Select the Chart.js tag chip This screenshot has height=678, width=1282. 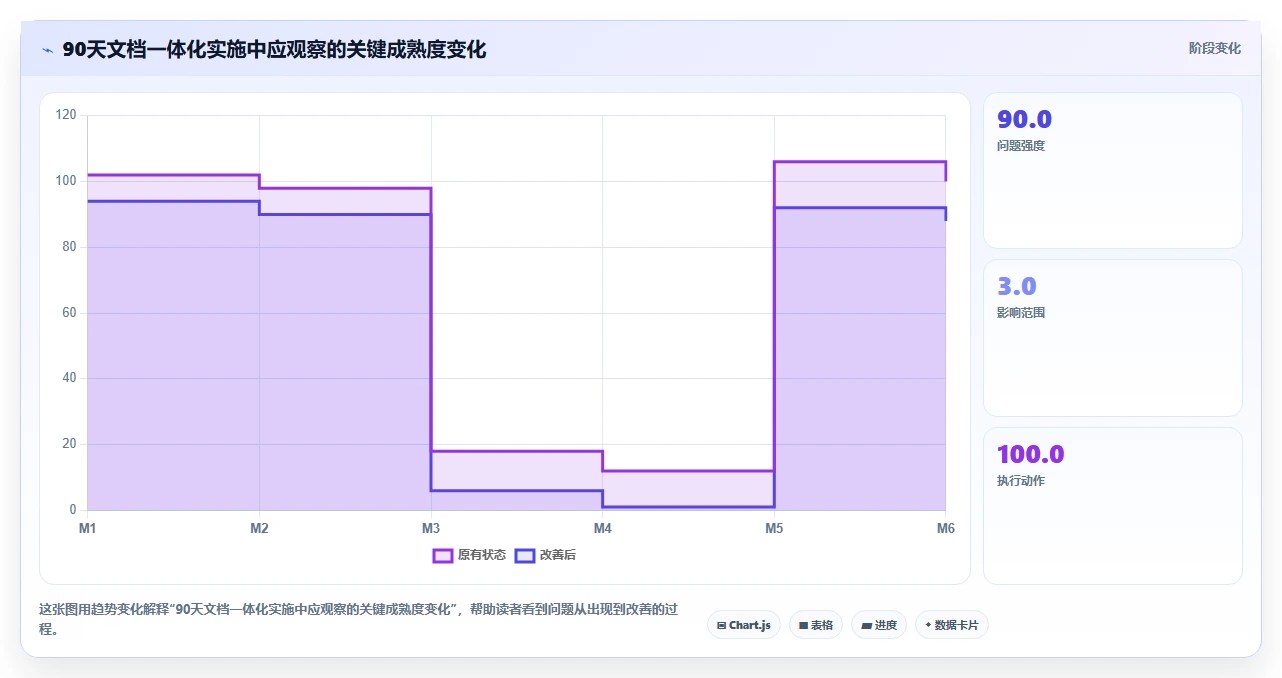pyautogui.click(x=744, y=625)
